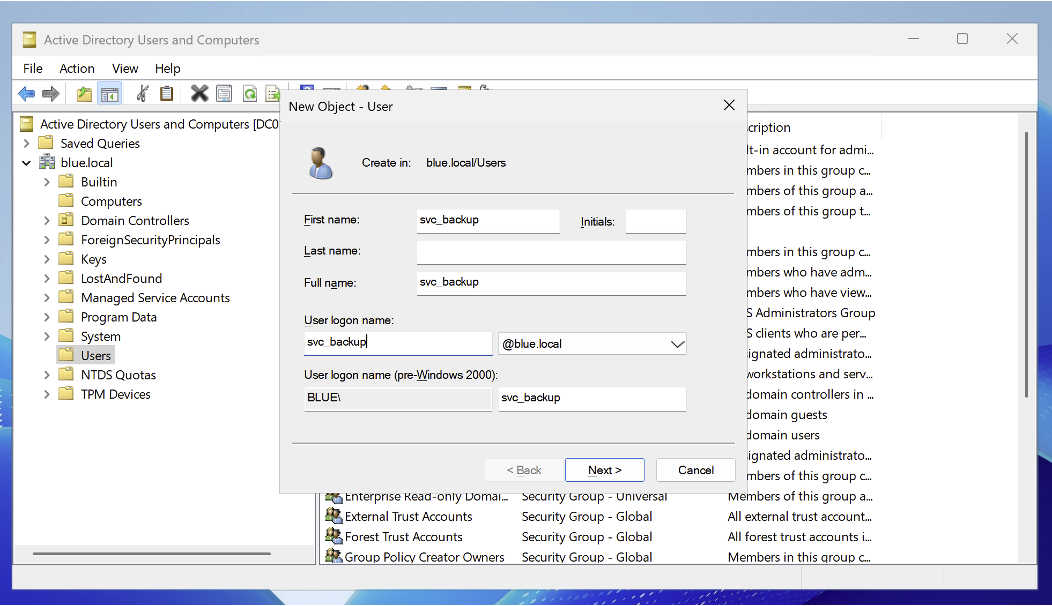
Task: Click the Back arrow toolbar icon
Action: tap(27, 94)
